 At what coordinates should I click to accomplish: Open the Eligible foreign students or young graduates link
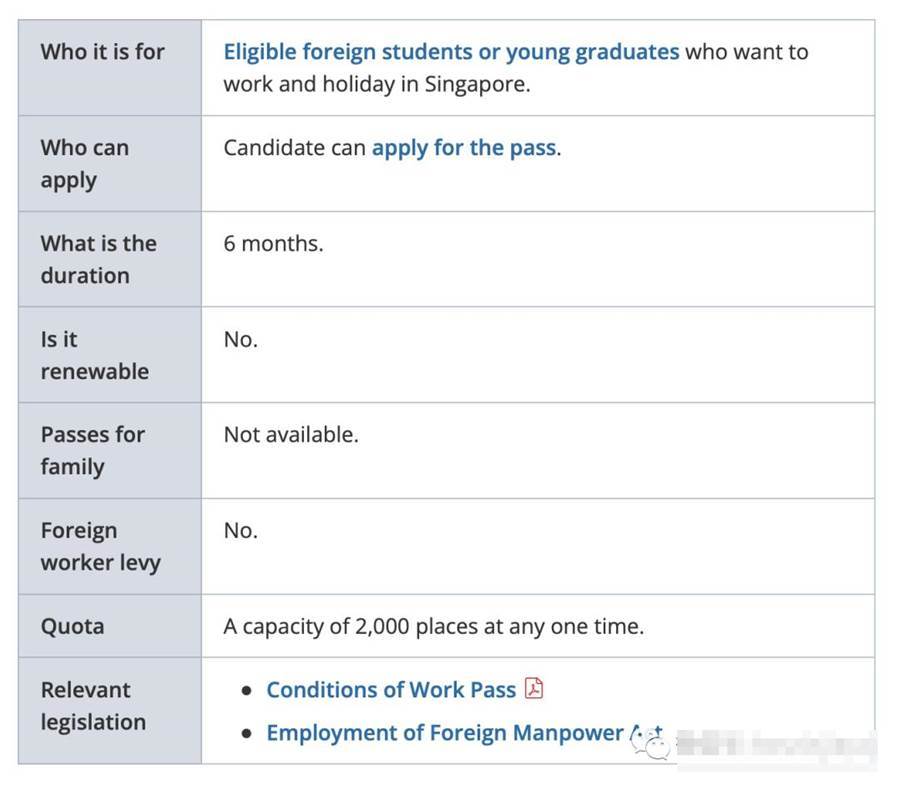pyautogui.click(x=451, y=52)
